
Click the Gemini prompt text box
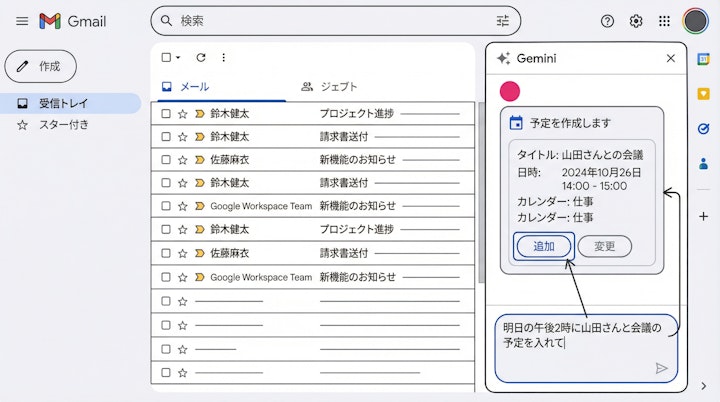click(x=586, y=348)
